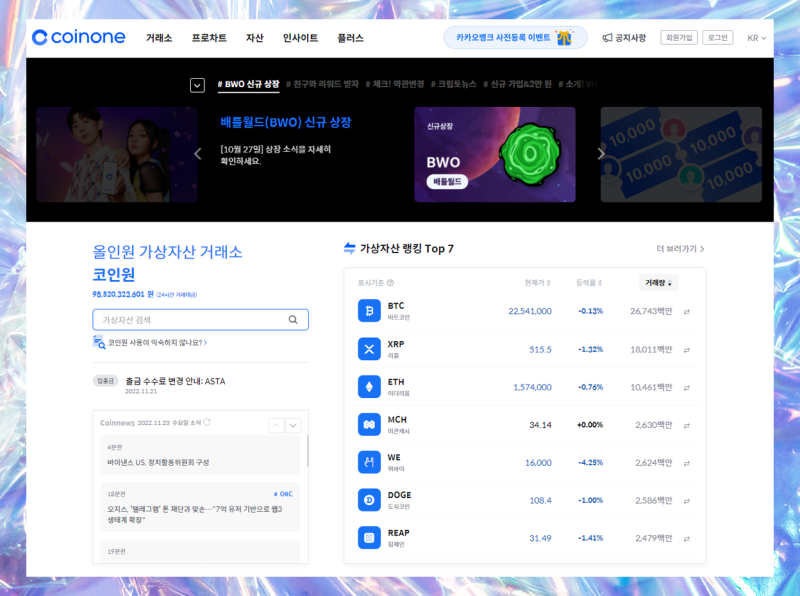Open the DOGE coin icon

pyautogui.click(x=369, y=500)
